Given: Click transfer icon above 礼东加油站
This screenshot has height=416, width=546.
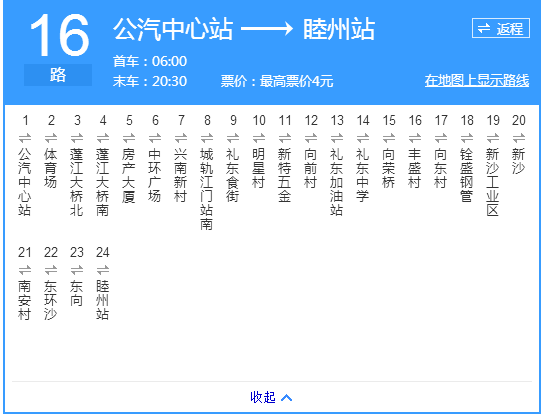Looking at the screenshot, I should point(337,138).
